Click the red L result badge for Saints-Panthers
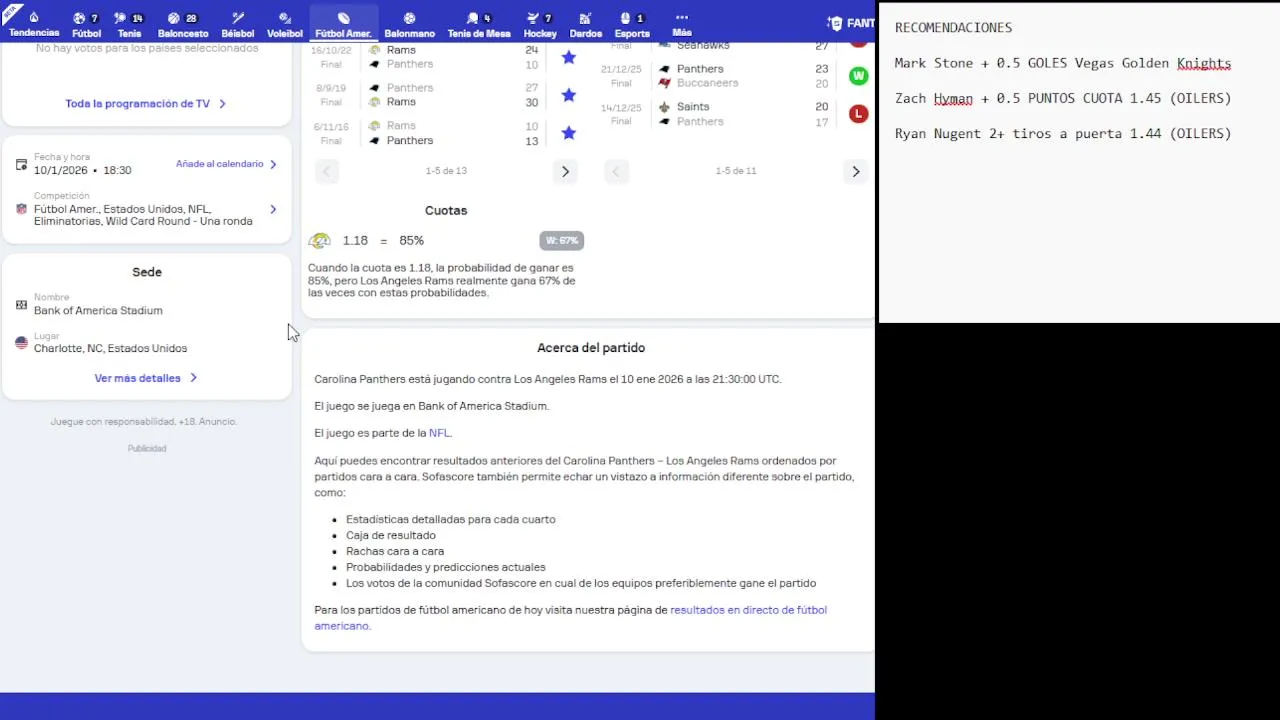 pos(858,114)
